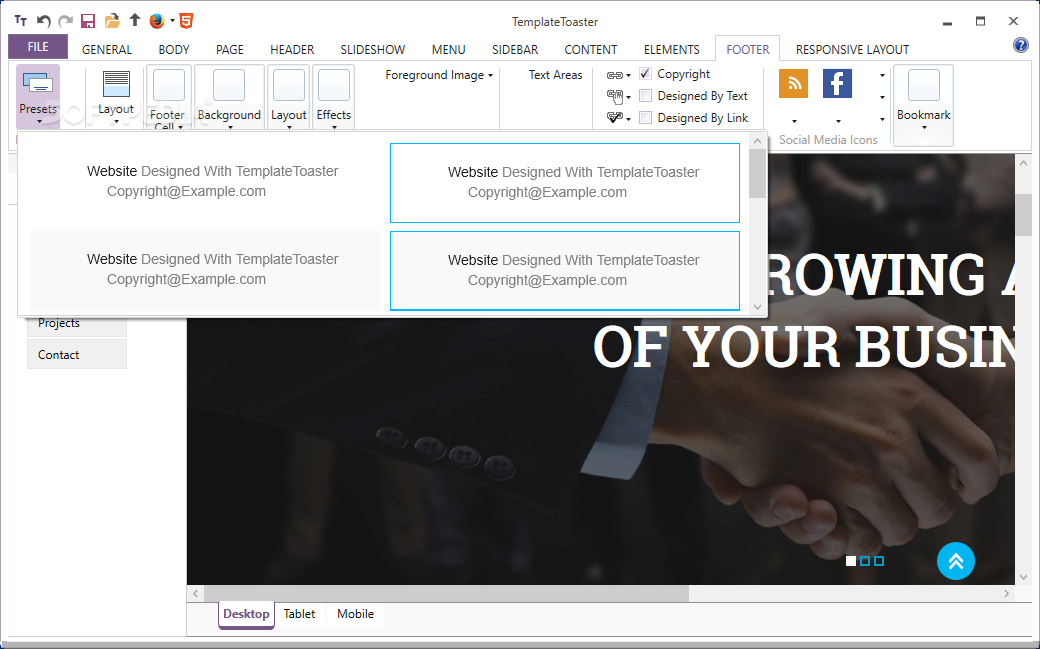Screen dimensions: 1040x649
Task: Select the bottom-right outlined footer preset
Action: [x=565, y=270]
